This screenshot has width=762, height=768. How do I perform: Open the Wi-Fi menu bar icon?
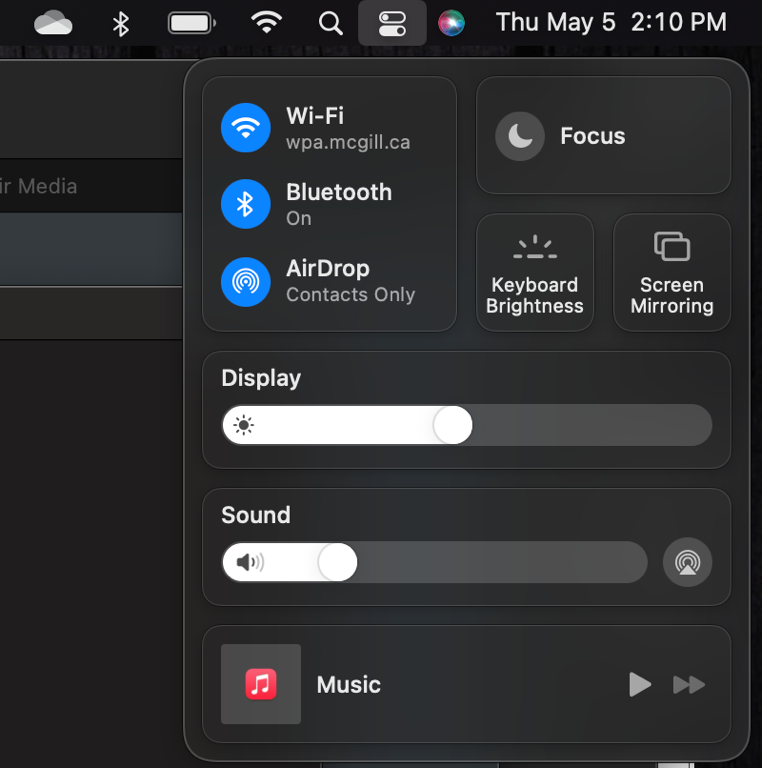coord(266,23)
